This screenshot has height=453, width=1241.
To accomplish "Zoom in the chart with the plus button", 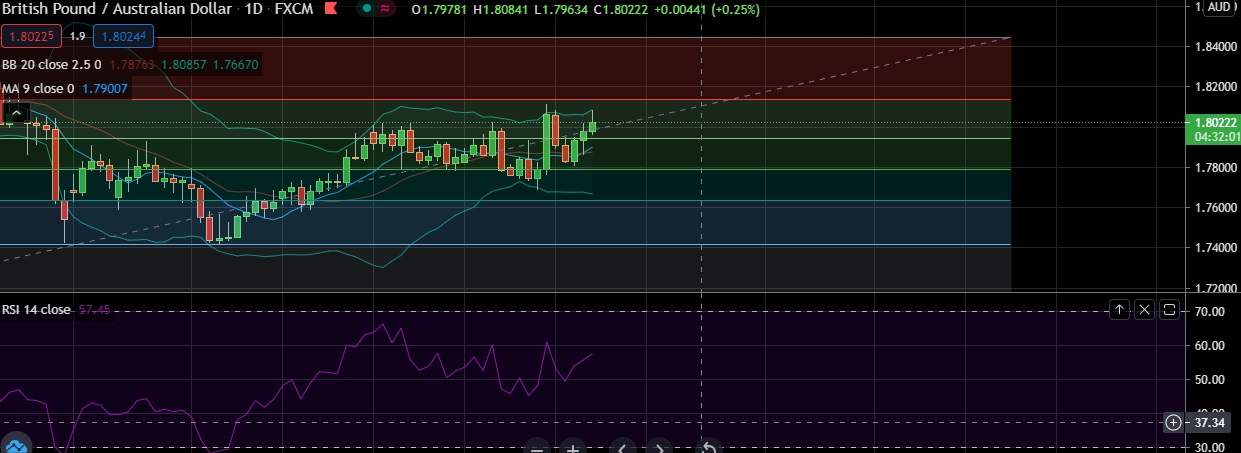I will pyautogui.click(x=572, y=447).
